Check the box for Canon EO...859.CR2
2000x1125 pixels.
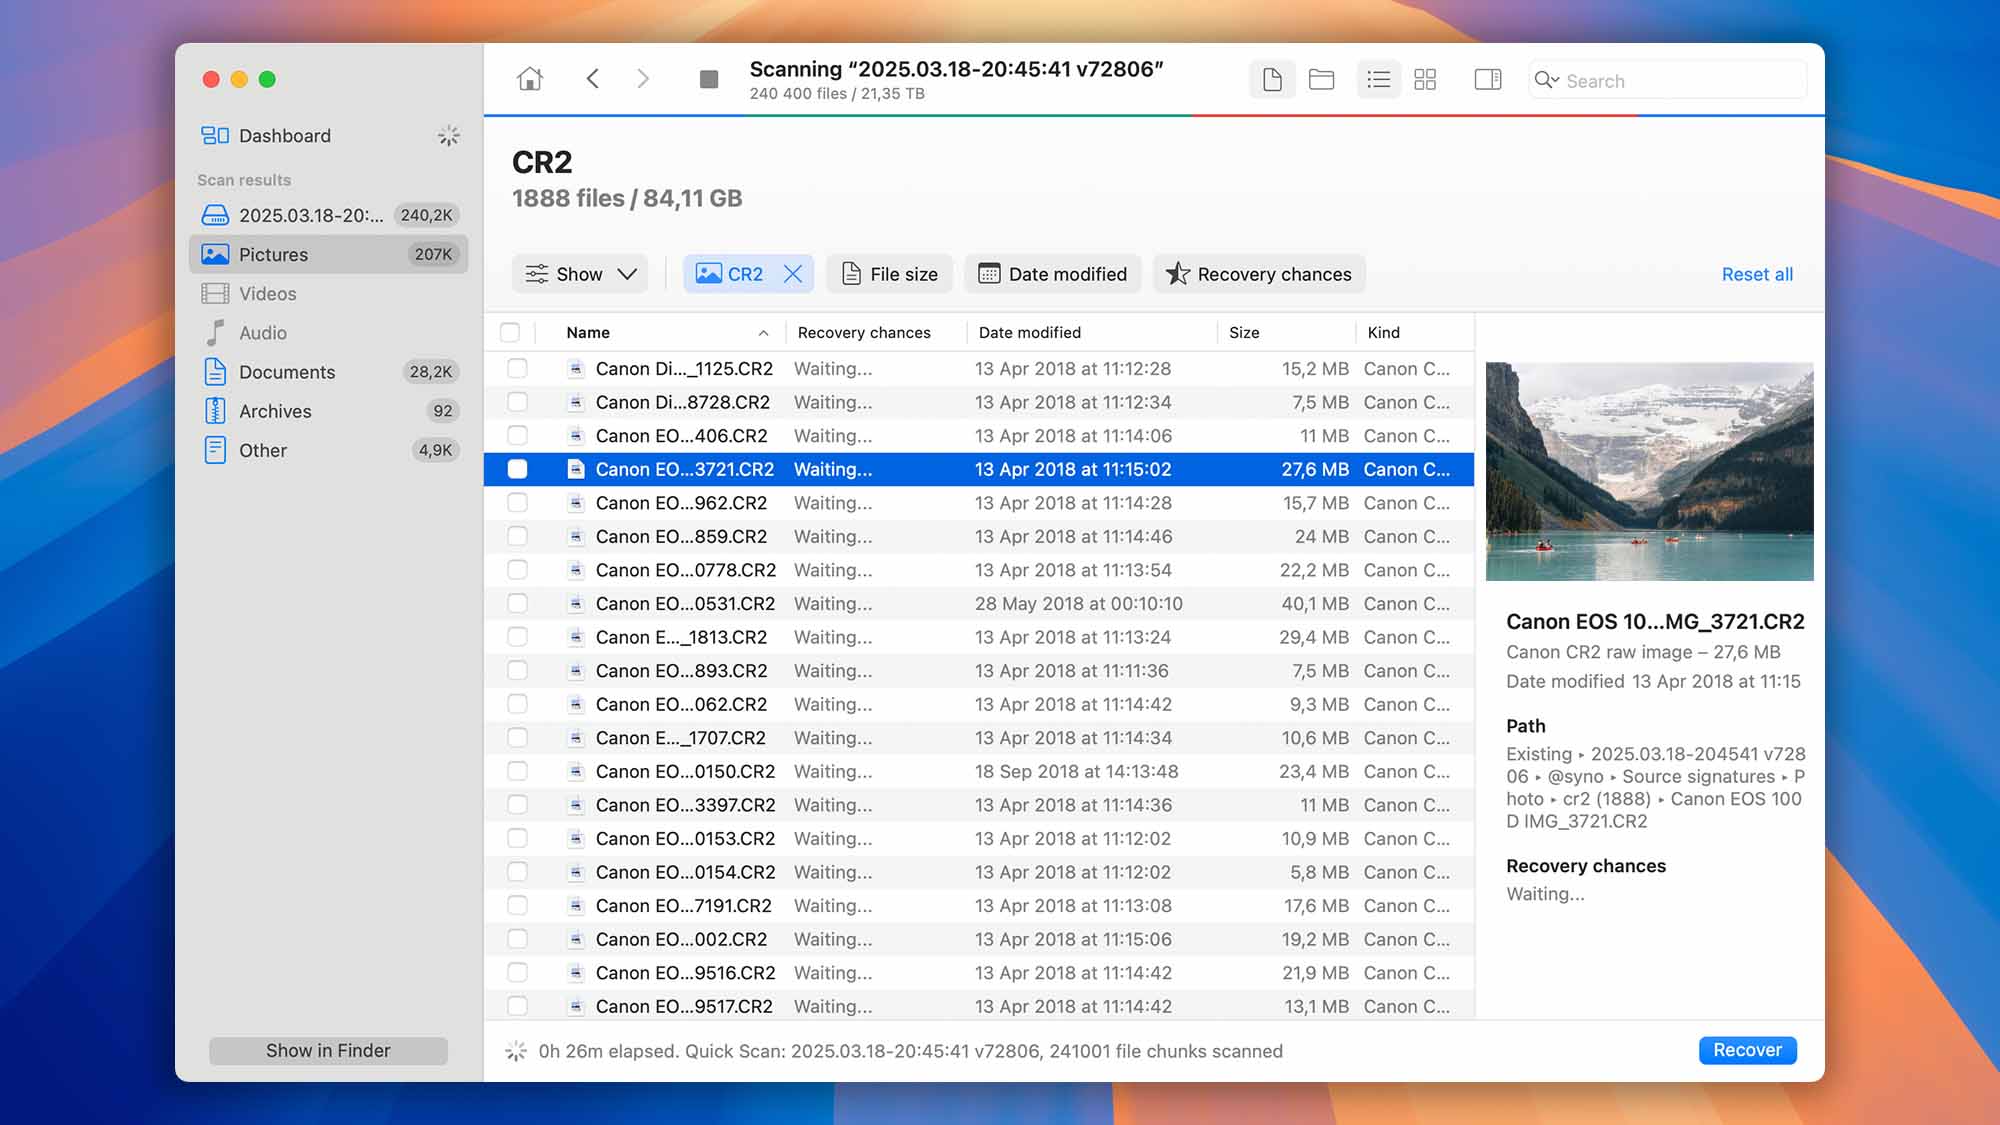(x=517, y=537)
